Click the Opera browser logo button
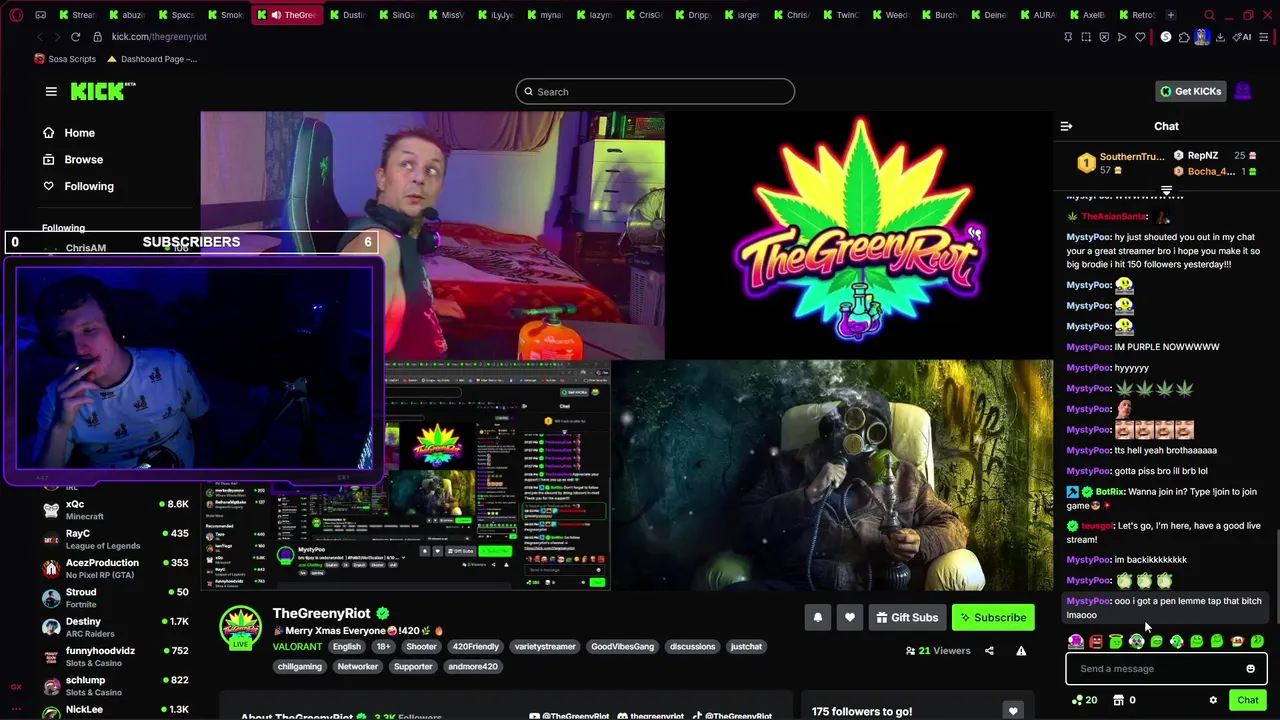 click(15, 15)
